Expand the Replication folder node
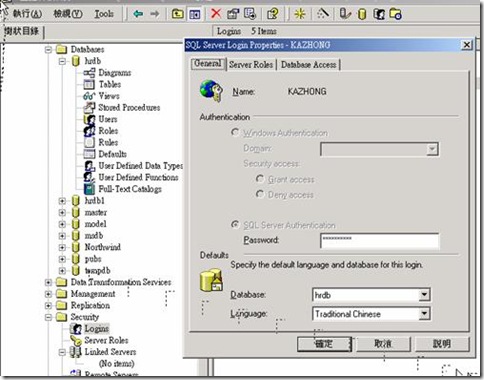484x380 pixels. [48, 306]
